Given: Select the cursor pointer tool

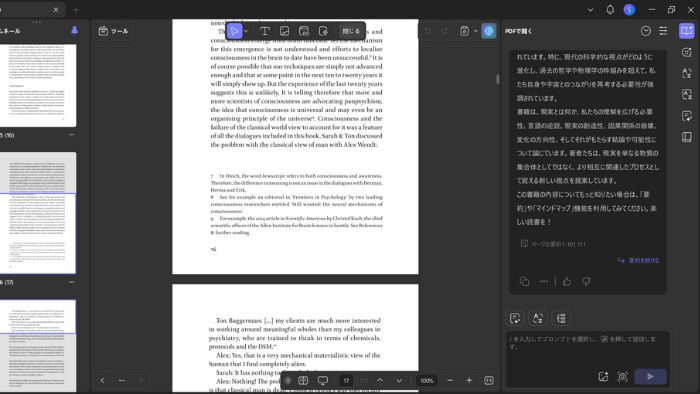Looking at the screenshot, I should click(x=234, y=31).
